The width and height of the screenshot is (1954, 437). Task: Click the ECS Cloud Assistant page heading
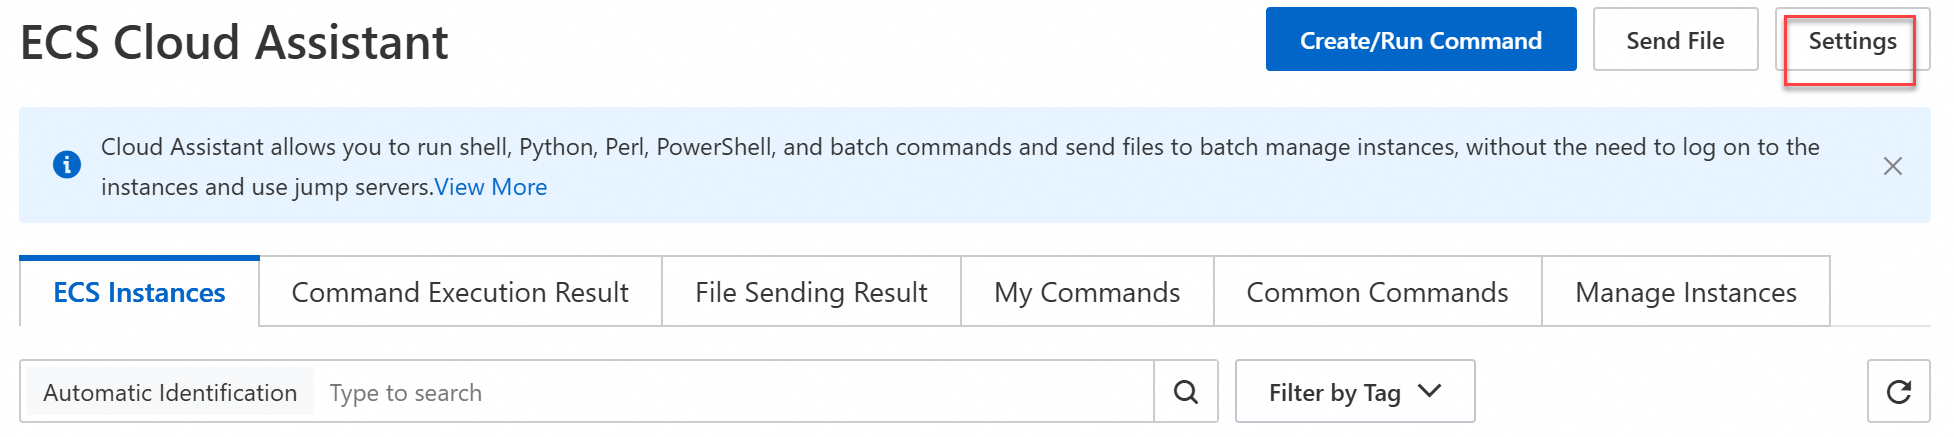point(234,42)
